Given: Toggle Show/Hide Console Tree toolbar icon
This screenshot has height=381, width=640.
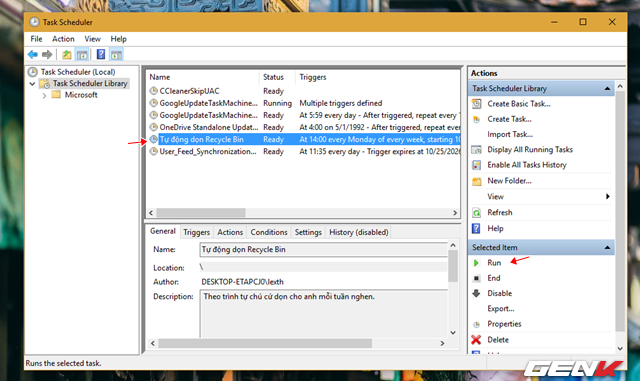Looking at the screenshot, I should click(82, 54).
